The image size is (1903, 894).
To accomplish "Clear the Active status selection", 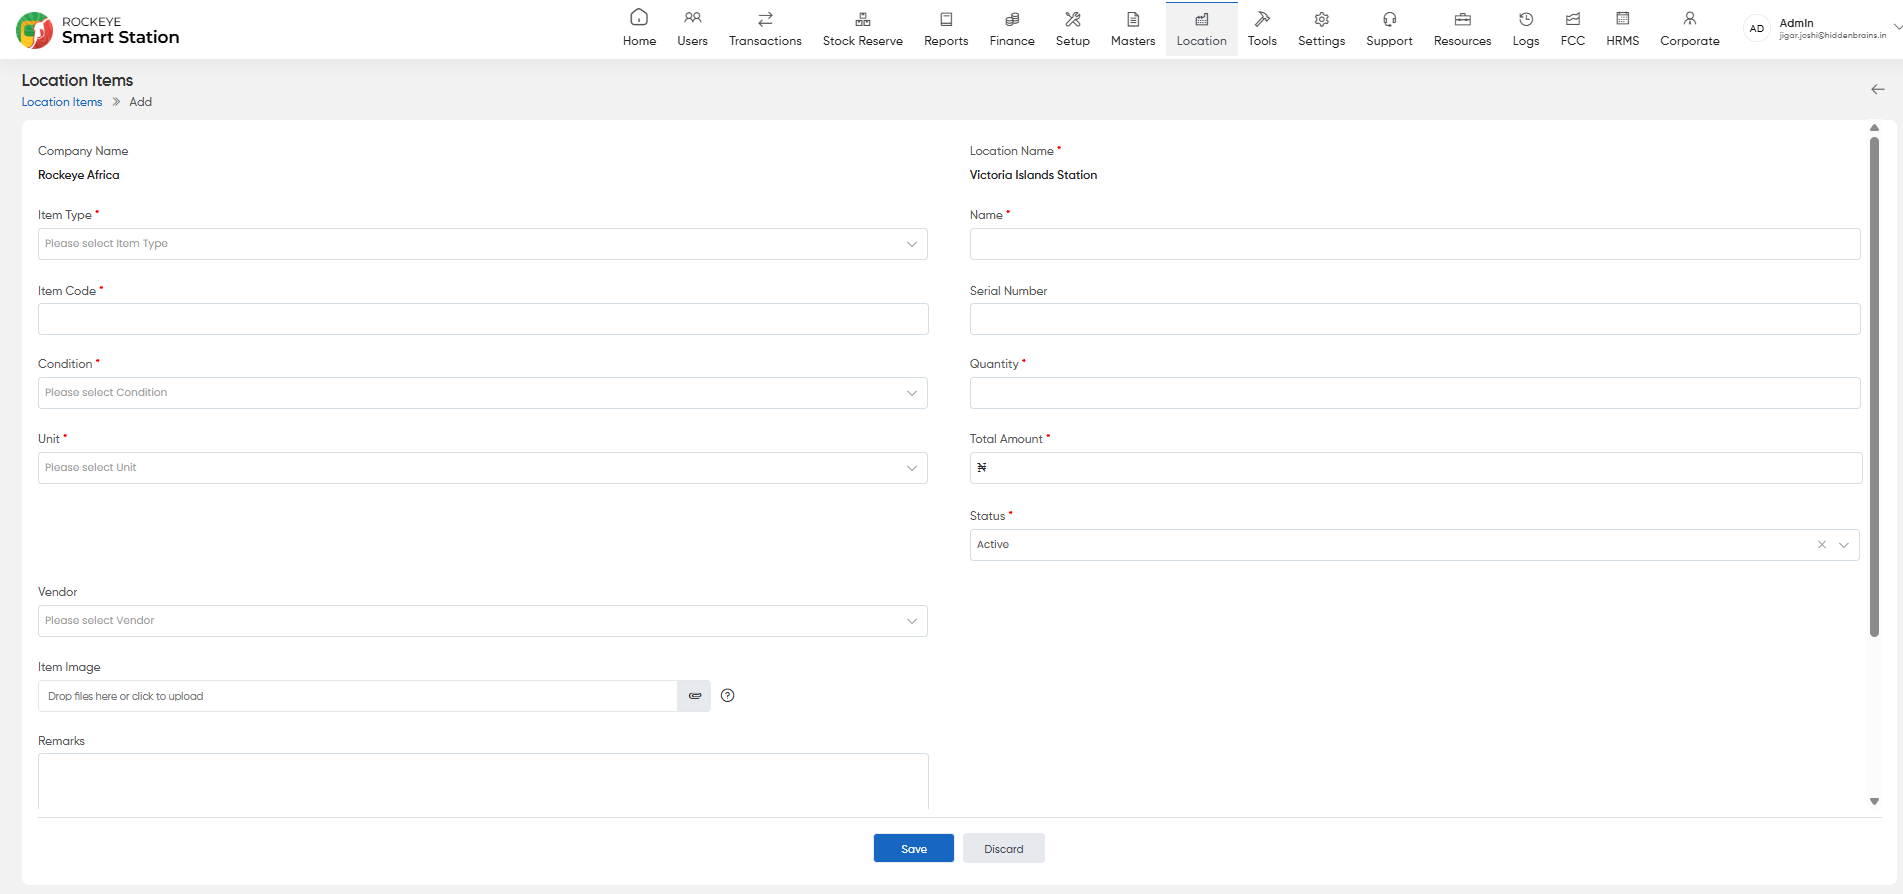I will click(1822, 545).
